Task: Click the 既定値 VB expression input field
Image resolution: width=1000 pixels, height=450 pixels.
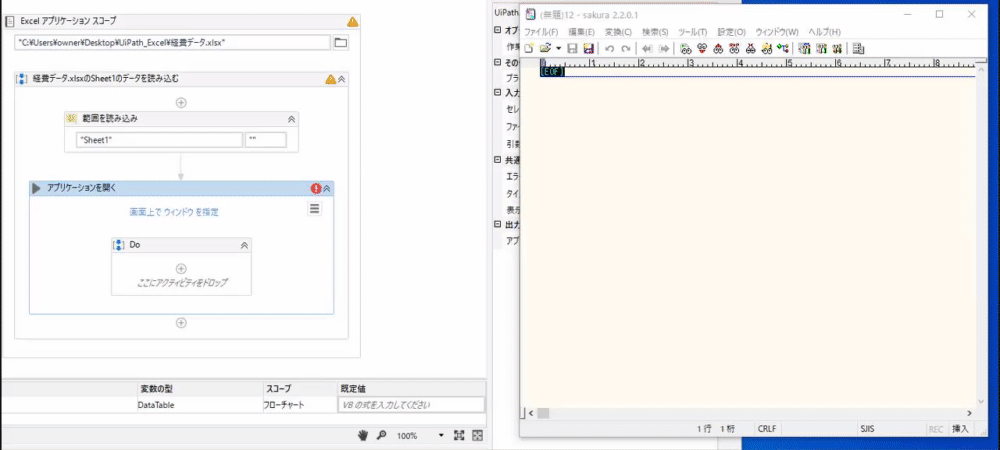Action: (x=411, y=405)
